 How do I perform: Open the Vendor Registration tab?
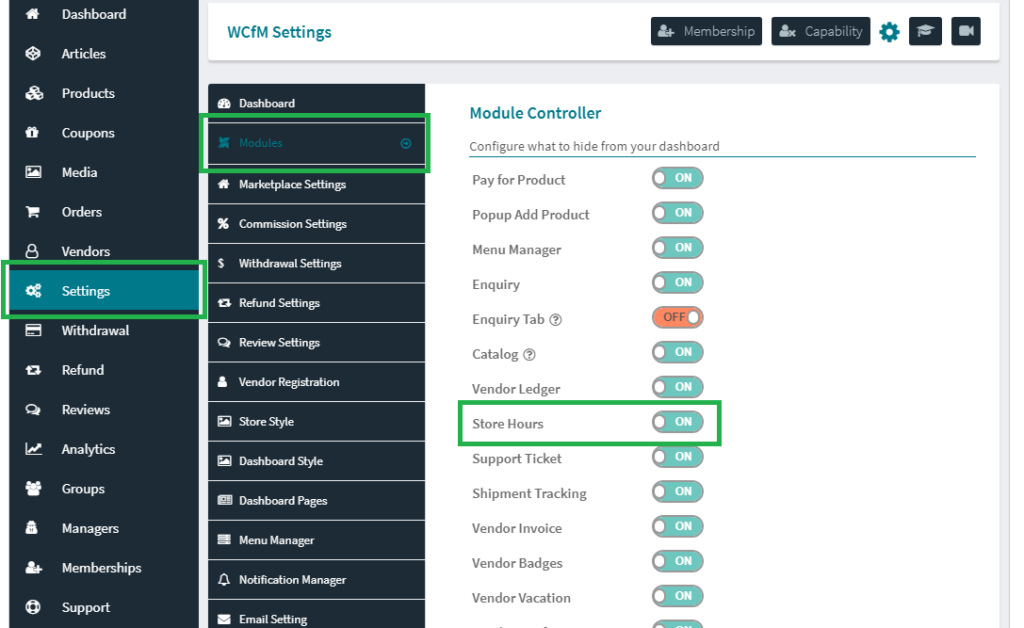[316, 382]
